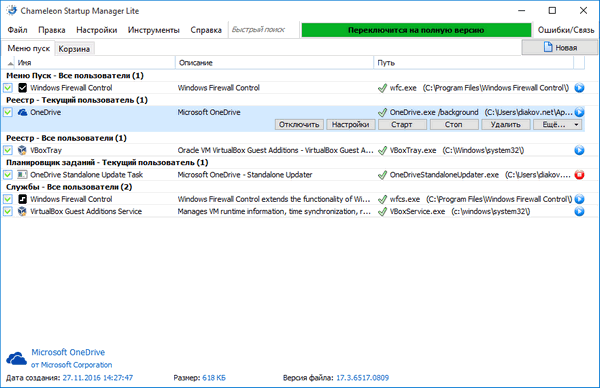This screenshot has height=388, width=600.
Task: Click the green checkmark beside wfc.exe
Action: pos(382,88)
